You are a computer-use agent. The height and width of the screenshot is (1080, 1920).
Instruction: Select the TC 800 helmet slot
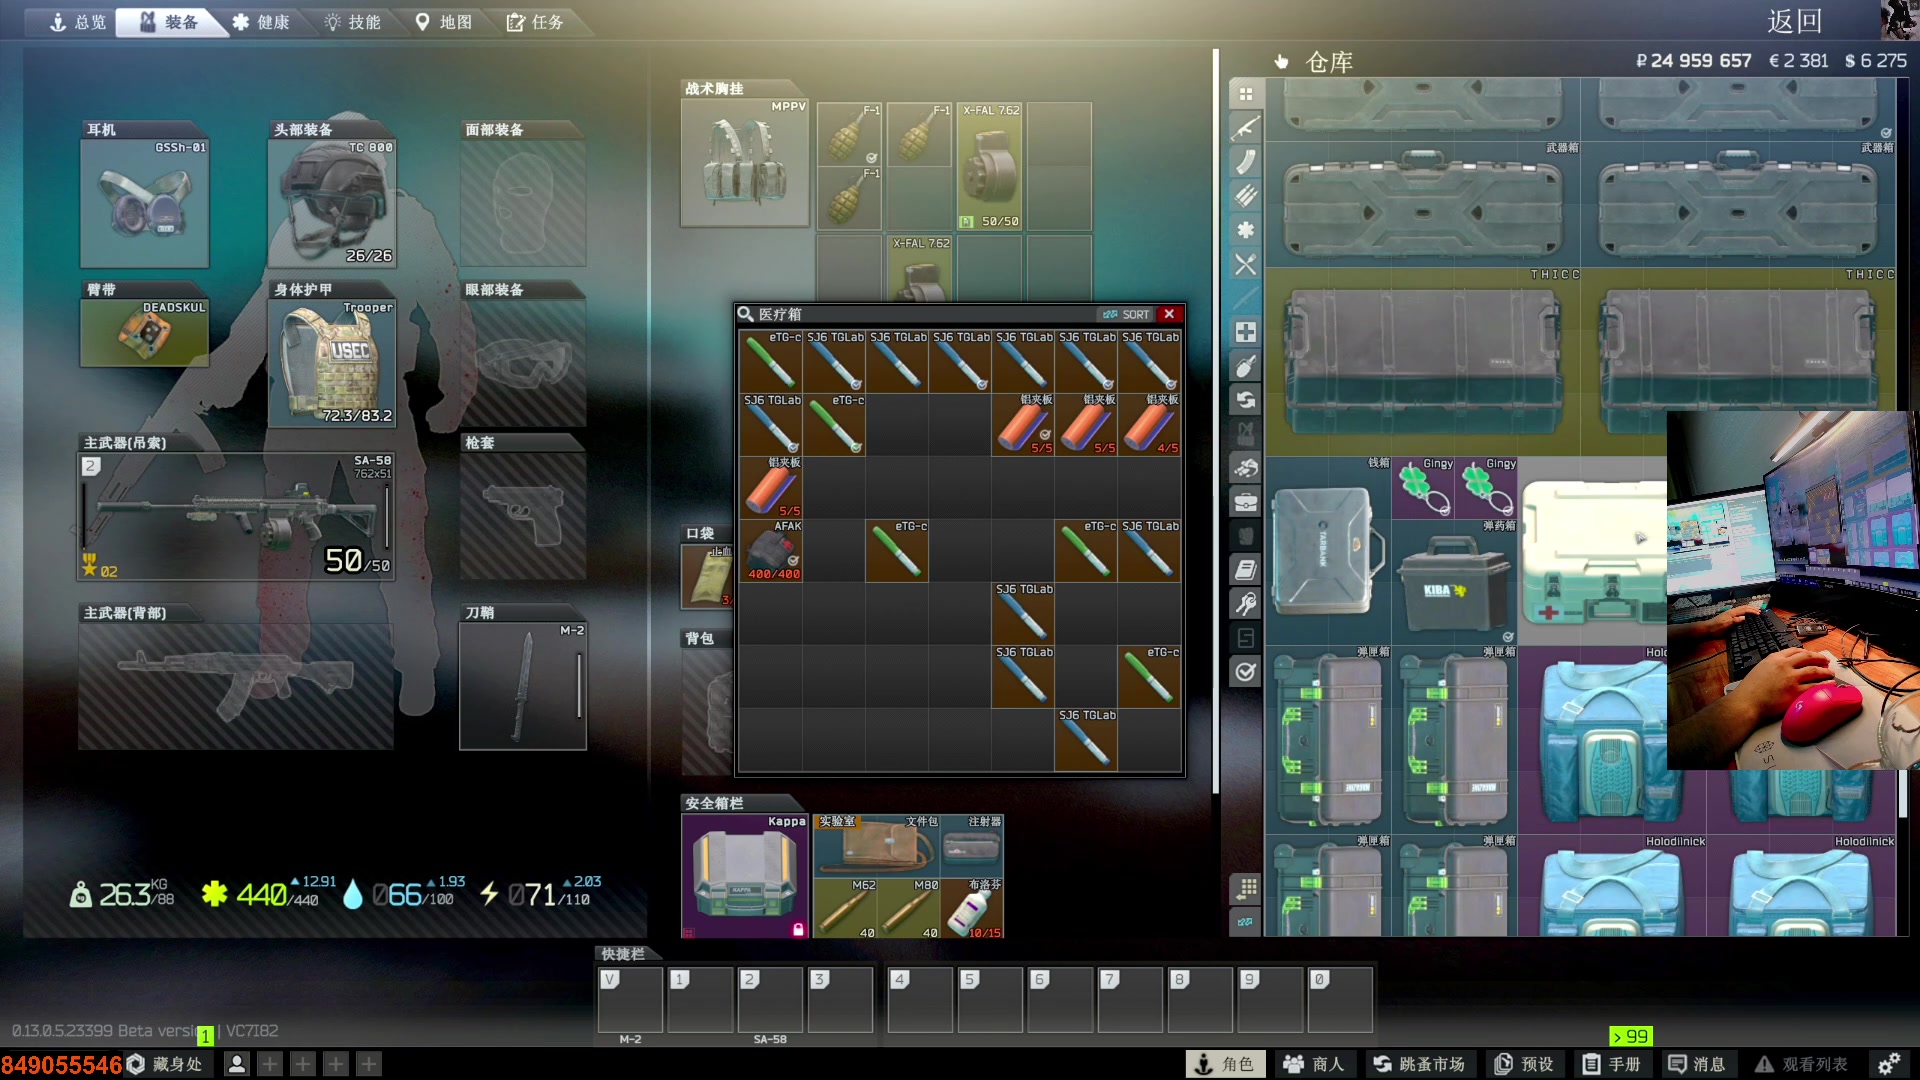tap(332, 202)
